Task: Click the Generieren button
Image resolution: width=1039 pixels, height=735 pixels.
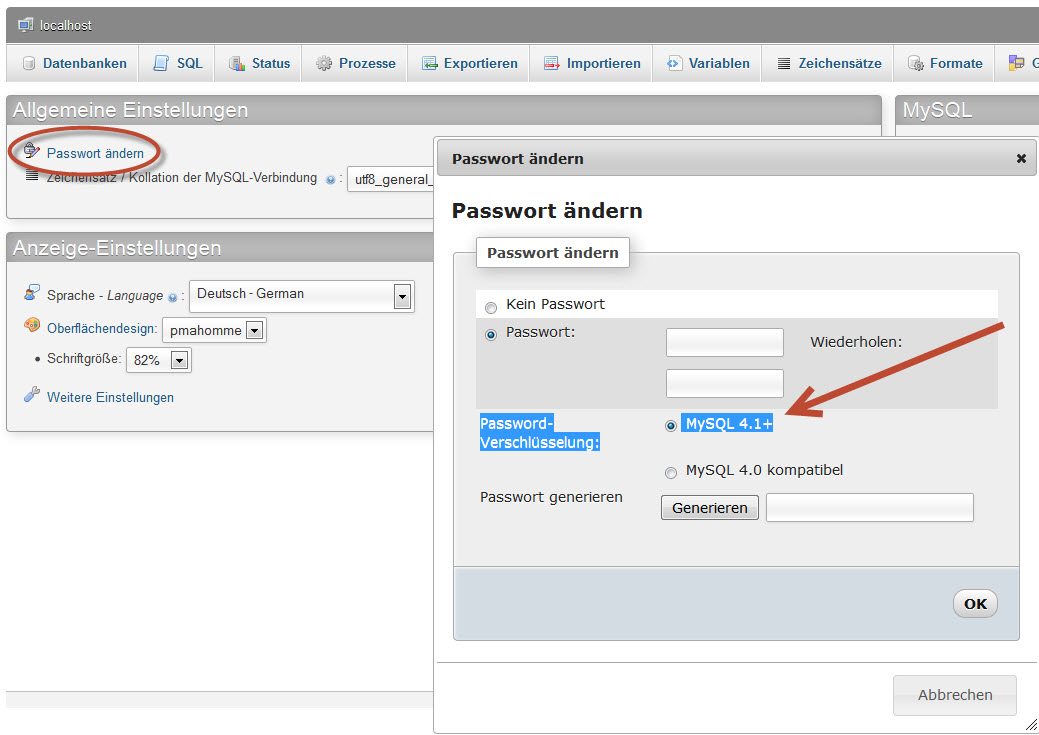Action: 710,508
